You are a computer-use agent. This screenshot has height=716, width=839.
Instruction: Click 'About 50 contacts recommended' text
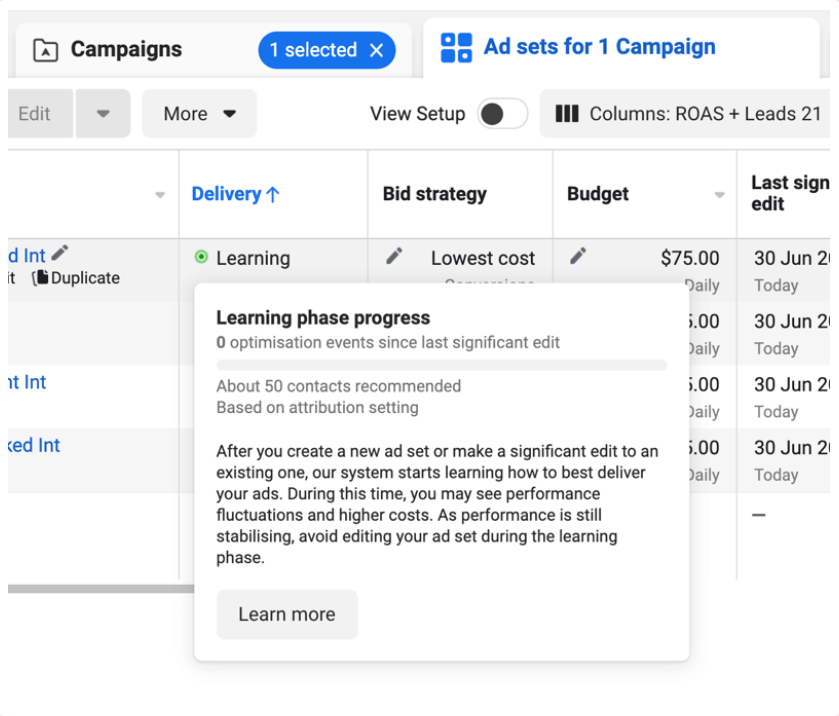[x=338, y=386]
